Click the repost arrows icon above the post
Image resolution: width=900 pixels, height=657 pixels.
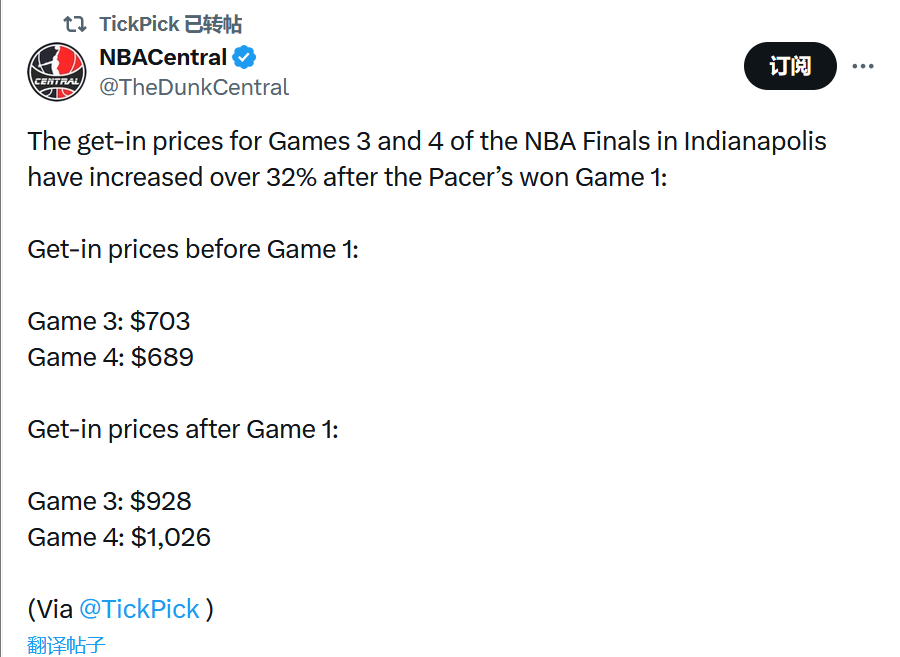point(75,24)
